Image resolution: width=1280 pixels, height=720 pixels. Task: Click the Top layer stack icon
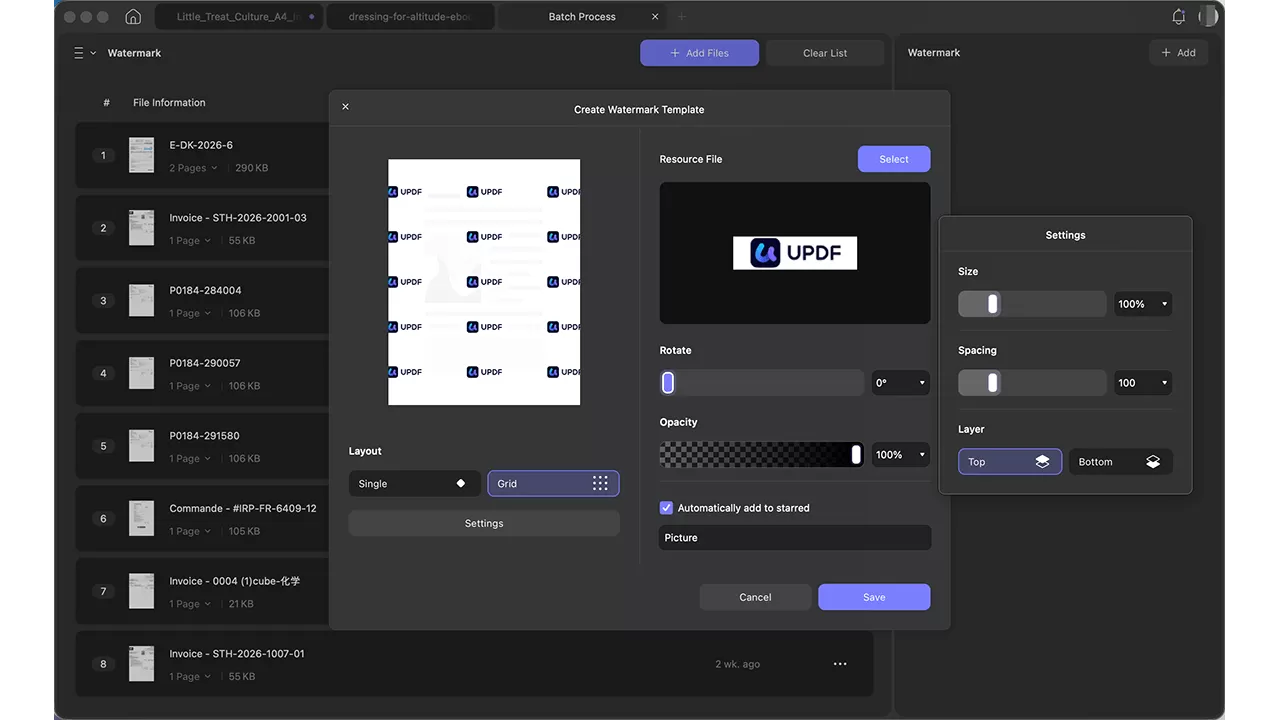point(1042,462)
